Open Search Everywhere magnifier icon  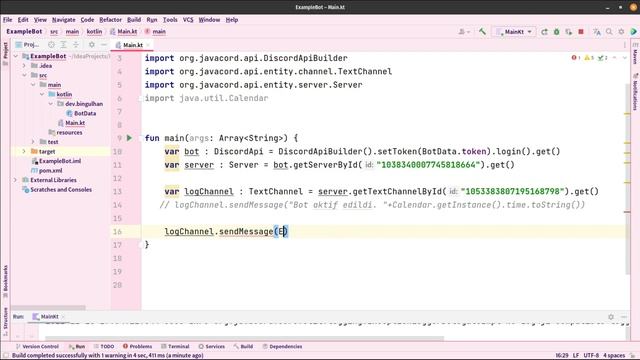point(609,31)
